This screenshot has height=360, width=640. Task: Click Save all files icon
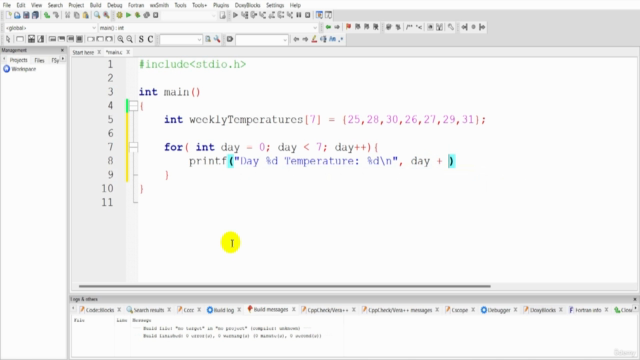[x=36, y=16]
